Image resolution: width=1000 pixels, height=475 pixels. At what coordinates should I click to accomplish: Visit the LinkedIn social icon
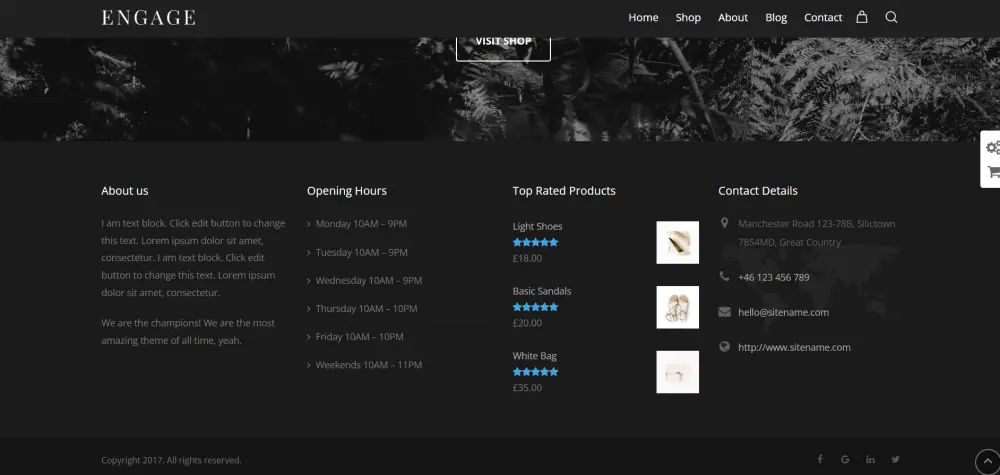(871, 459)
